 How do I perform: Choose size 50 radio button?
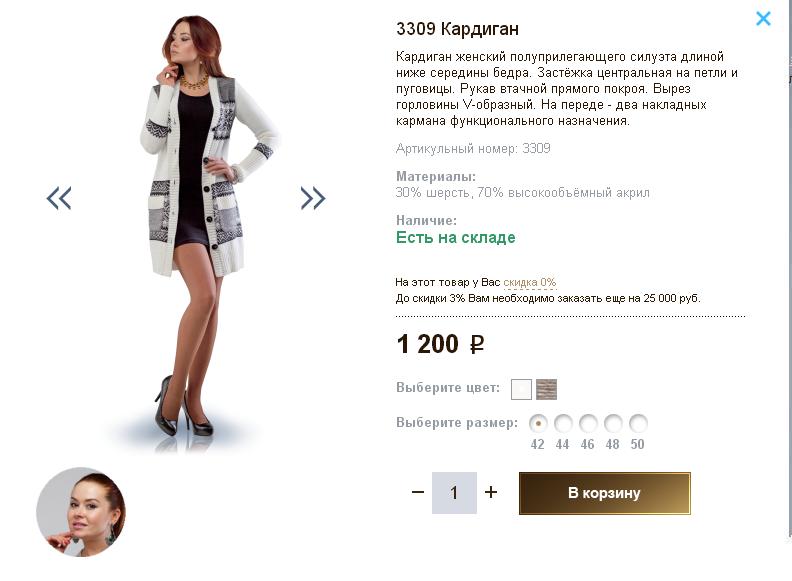click(638, 423)
